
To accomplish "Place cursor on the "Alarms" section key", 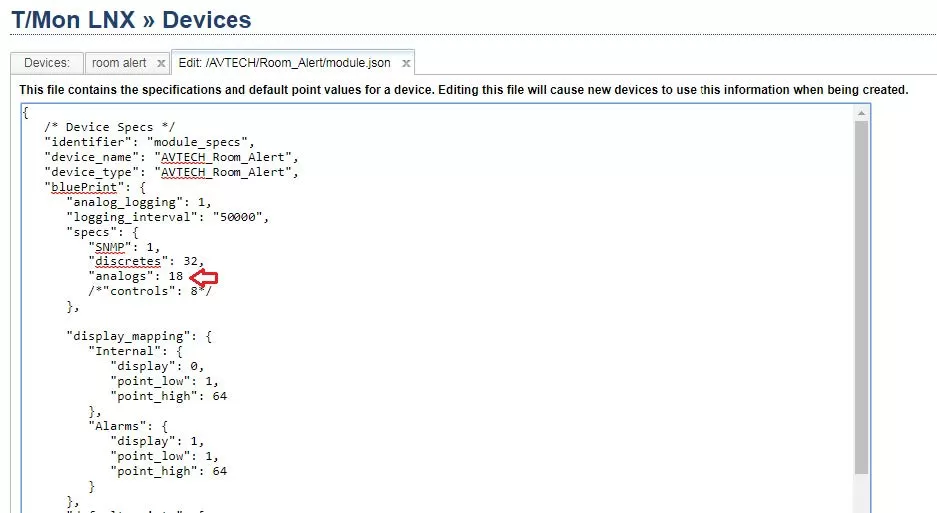I will (119, 425).
